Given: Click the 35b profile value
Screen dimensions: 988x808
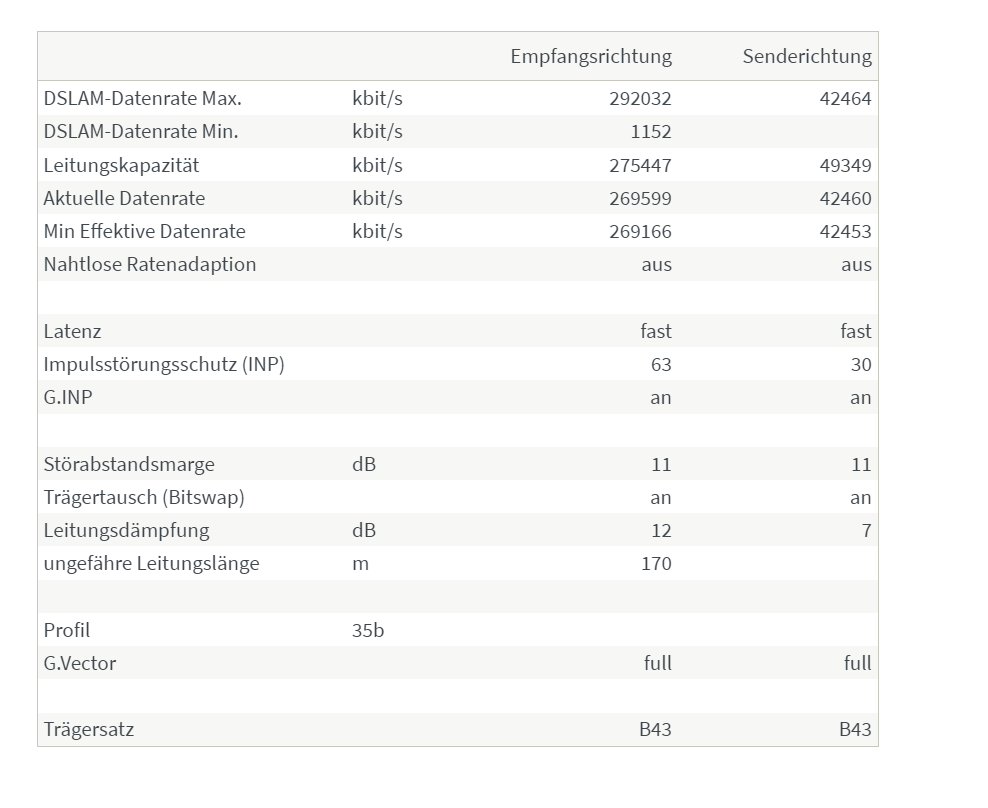Looking at the screenshot, I should [x=368, y=630].
